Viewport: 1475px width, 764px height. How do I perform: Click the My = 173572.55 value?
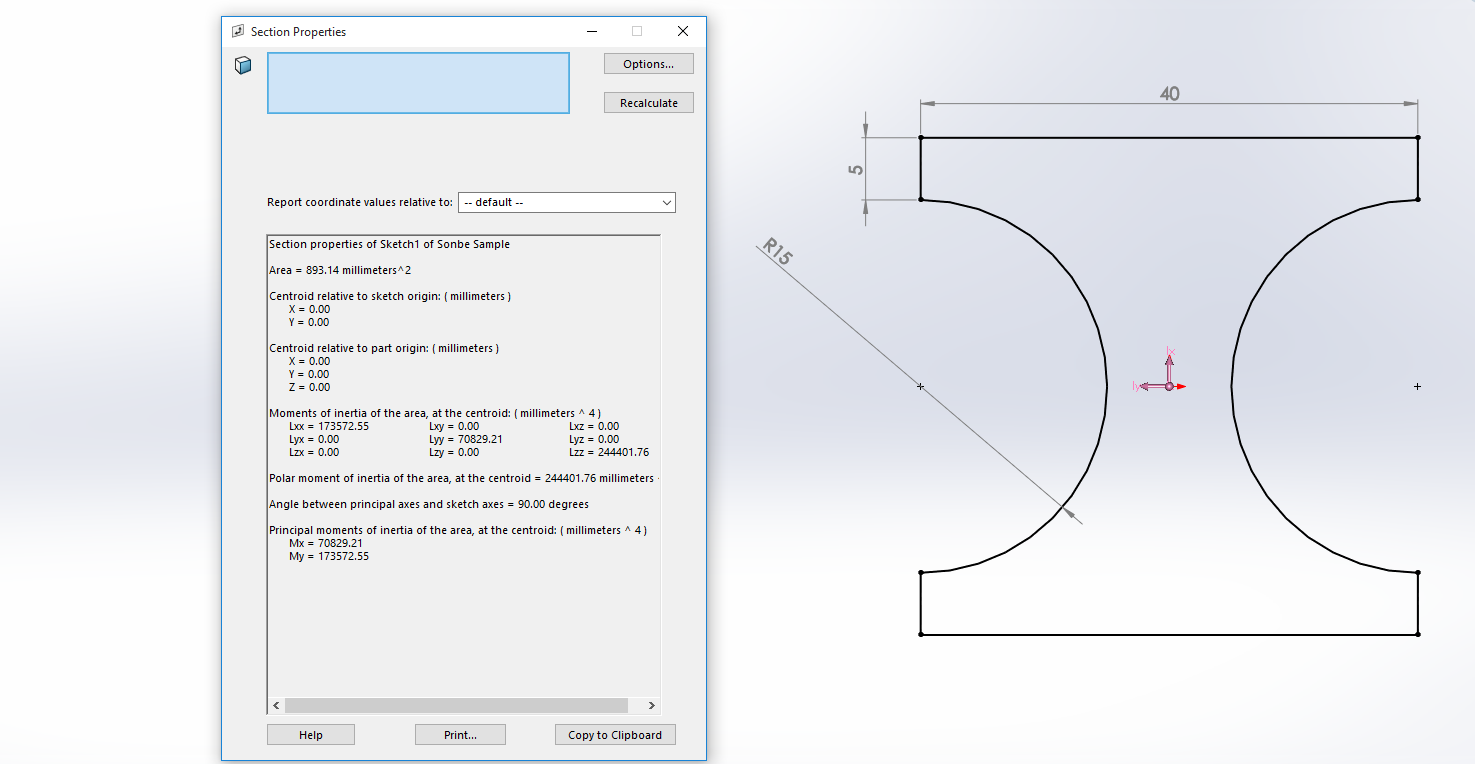[x=329, y=556]
